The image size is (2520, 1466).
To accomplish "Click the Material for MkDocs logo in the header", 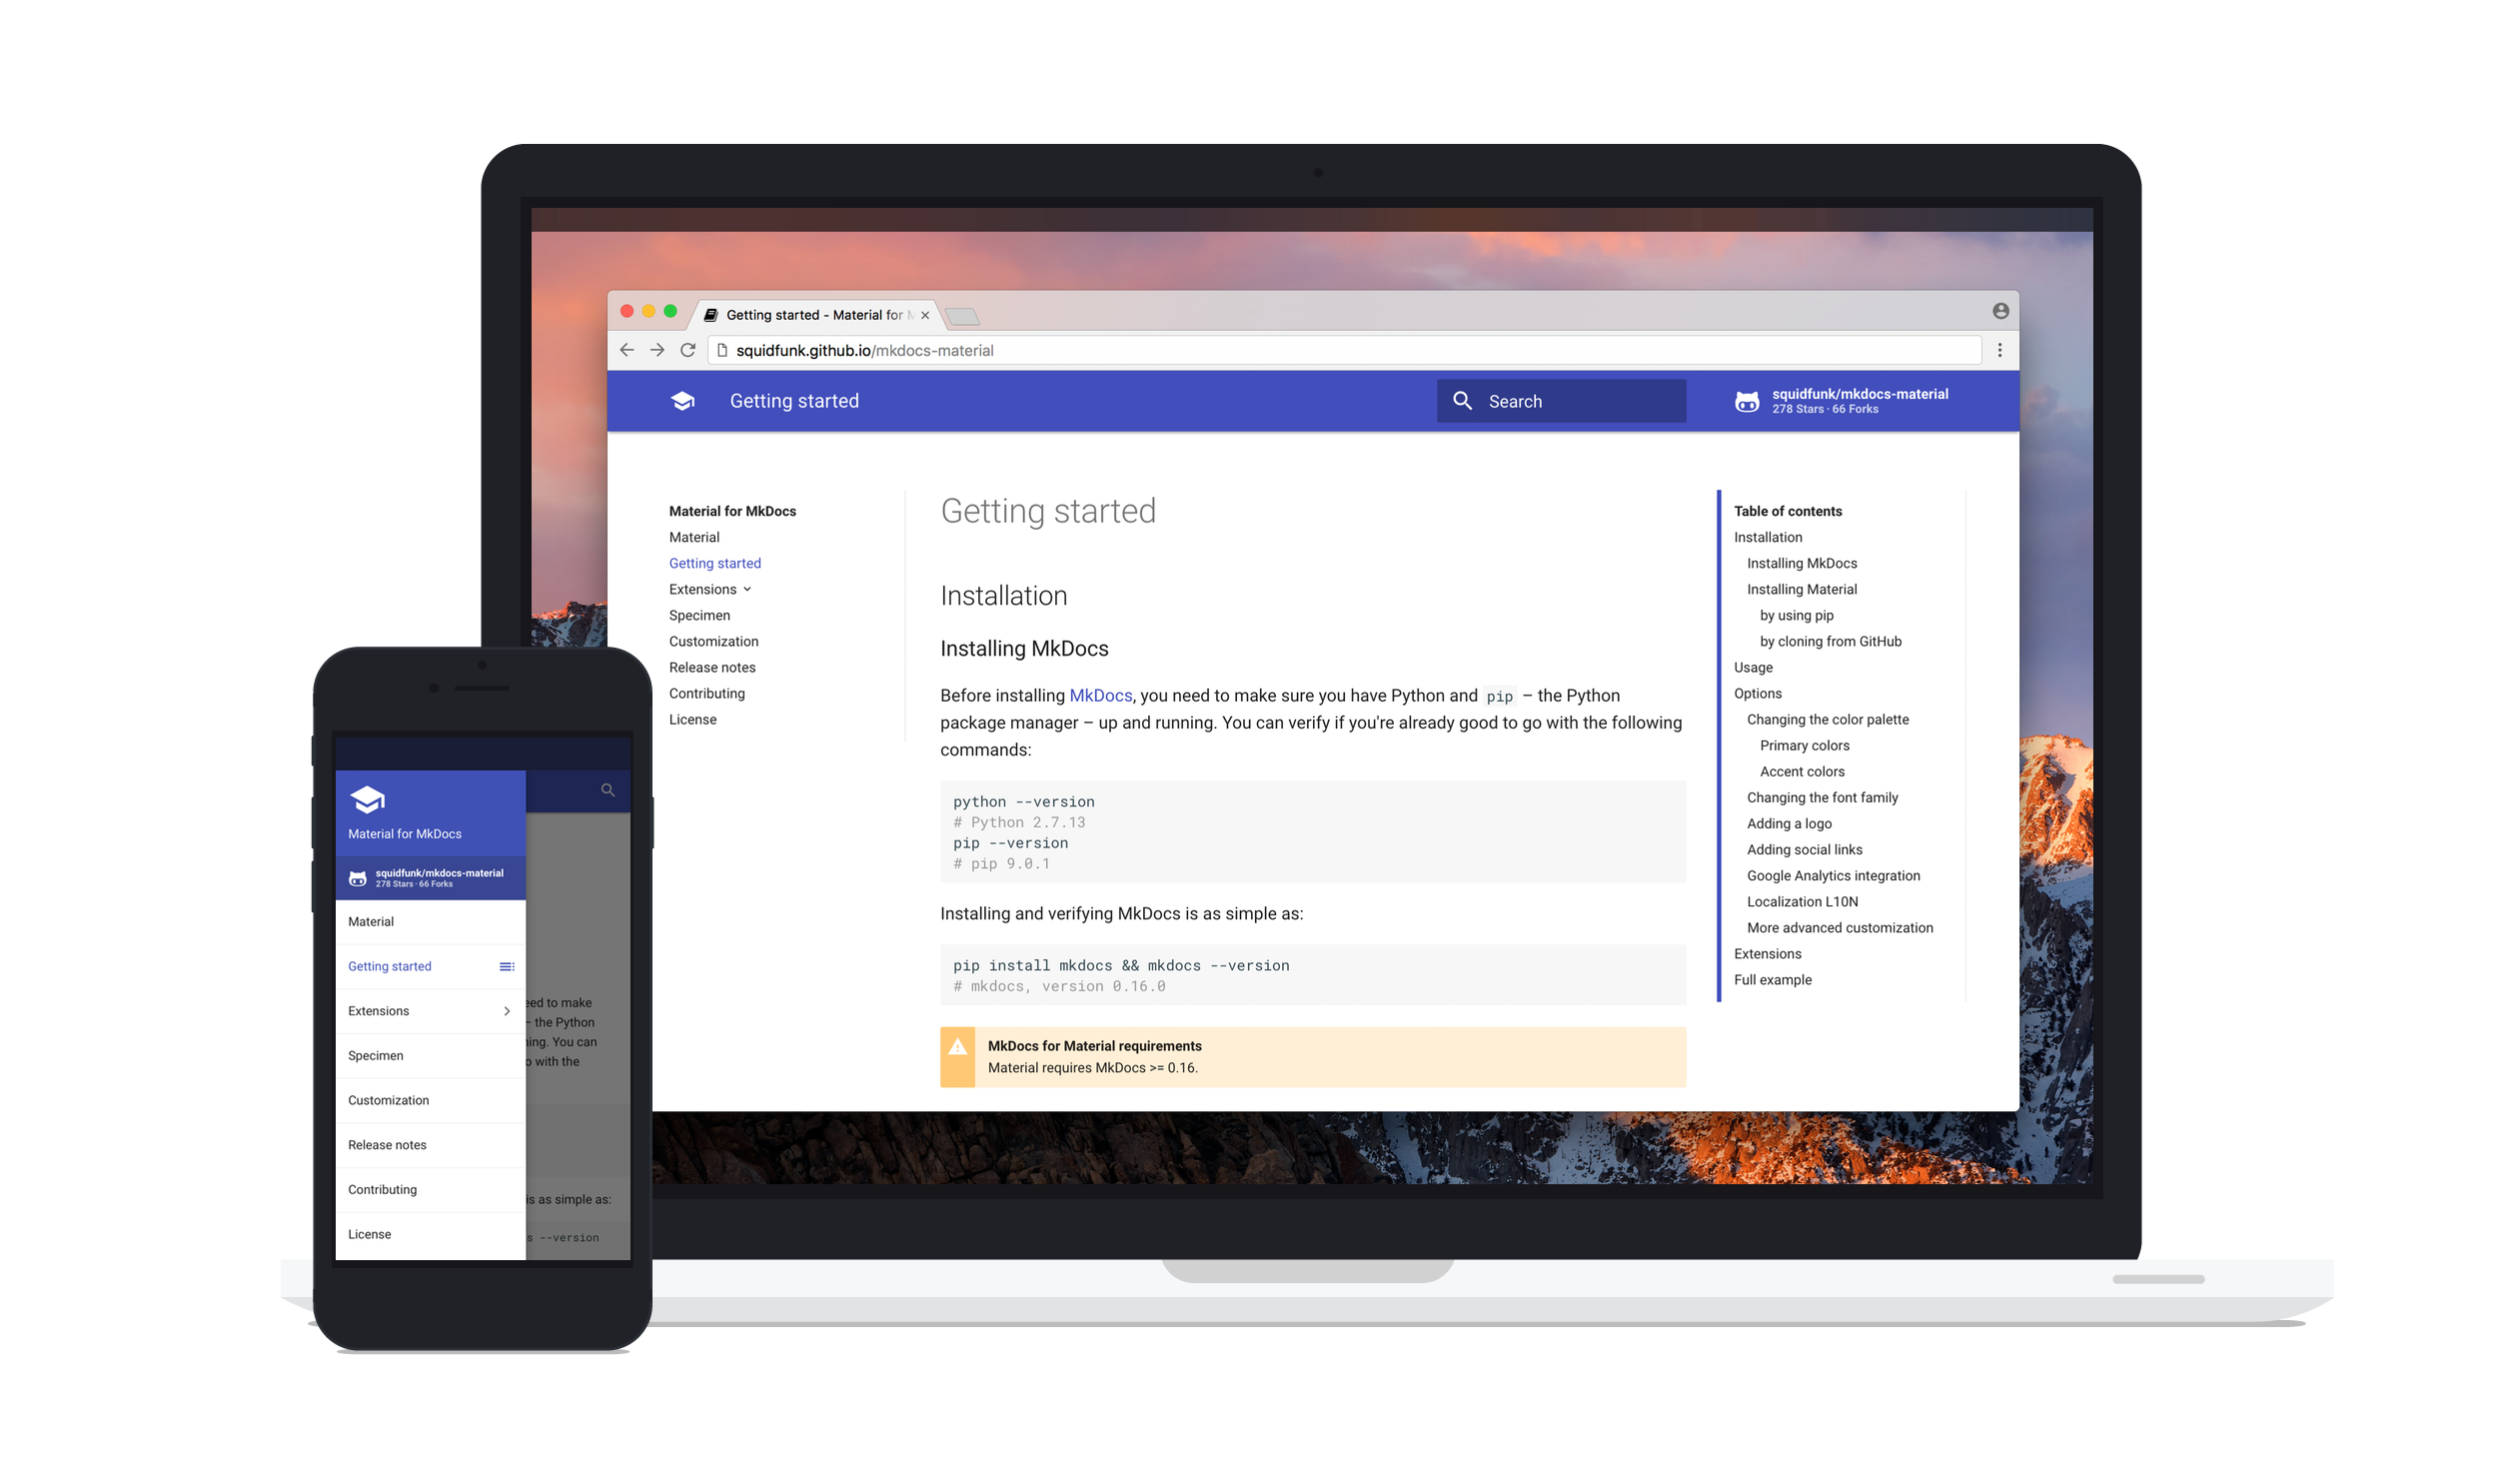I will [681, 400].
